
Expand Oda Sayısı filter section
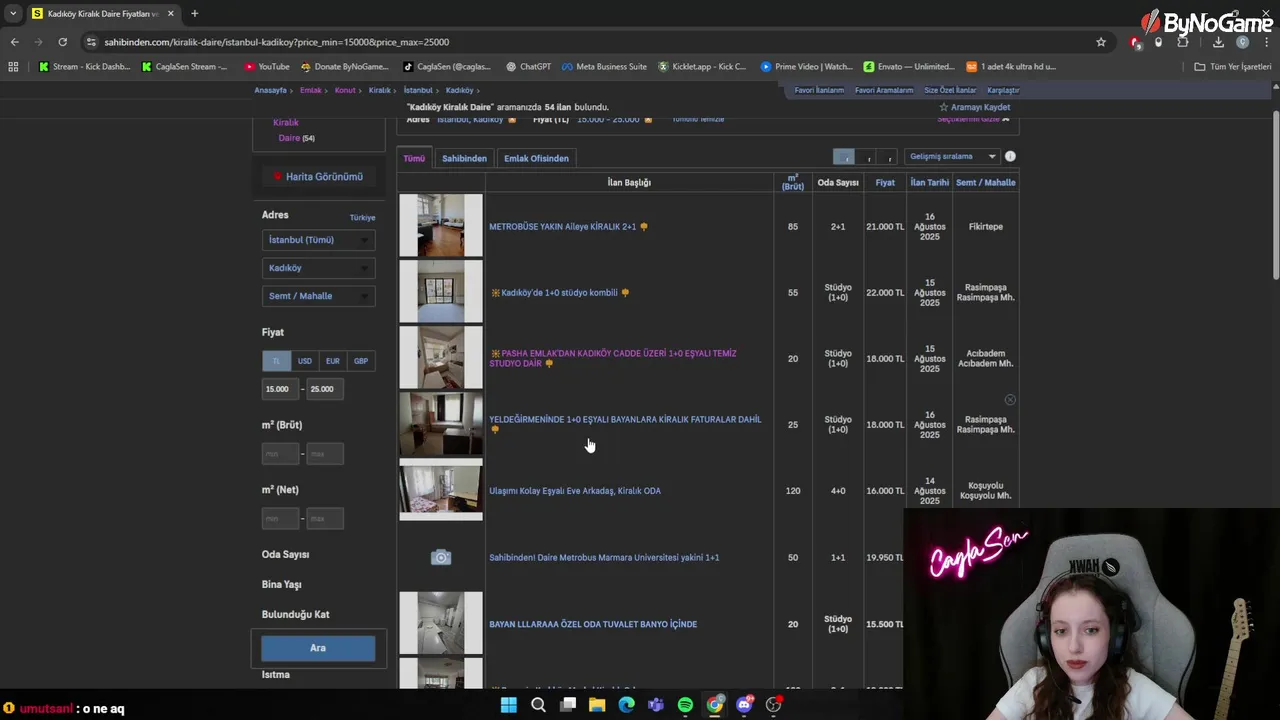285,554
